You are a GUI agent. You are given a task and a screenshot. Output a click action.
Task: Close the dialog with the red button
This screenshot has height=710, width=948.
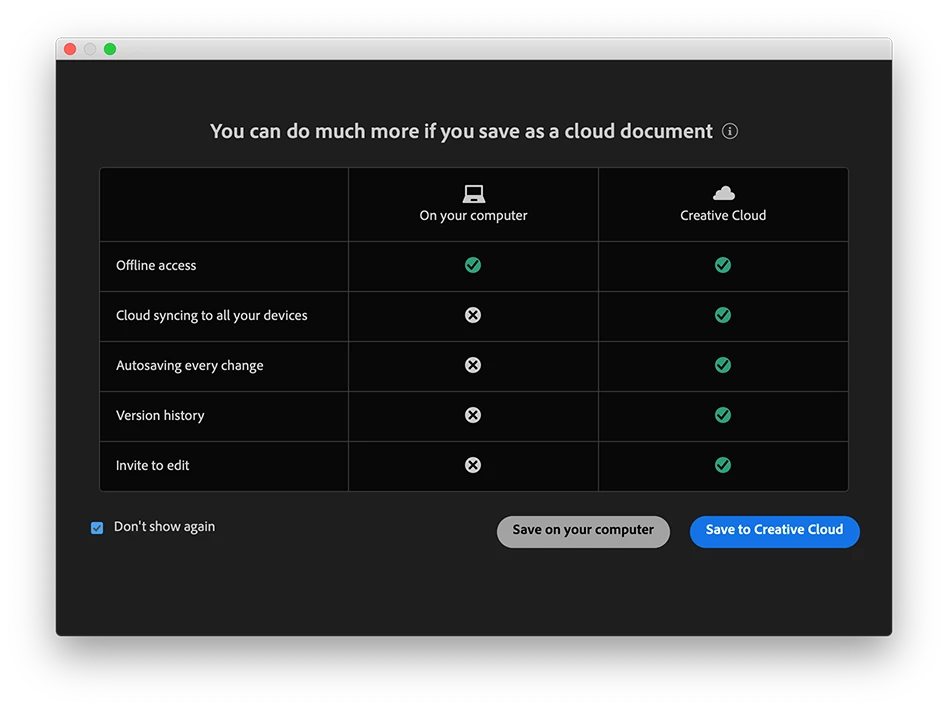pyautogui.click(x=70, y=49)
